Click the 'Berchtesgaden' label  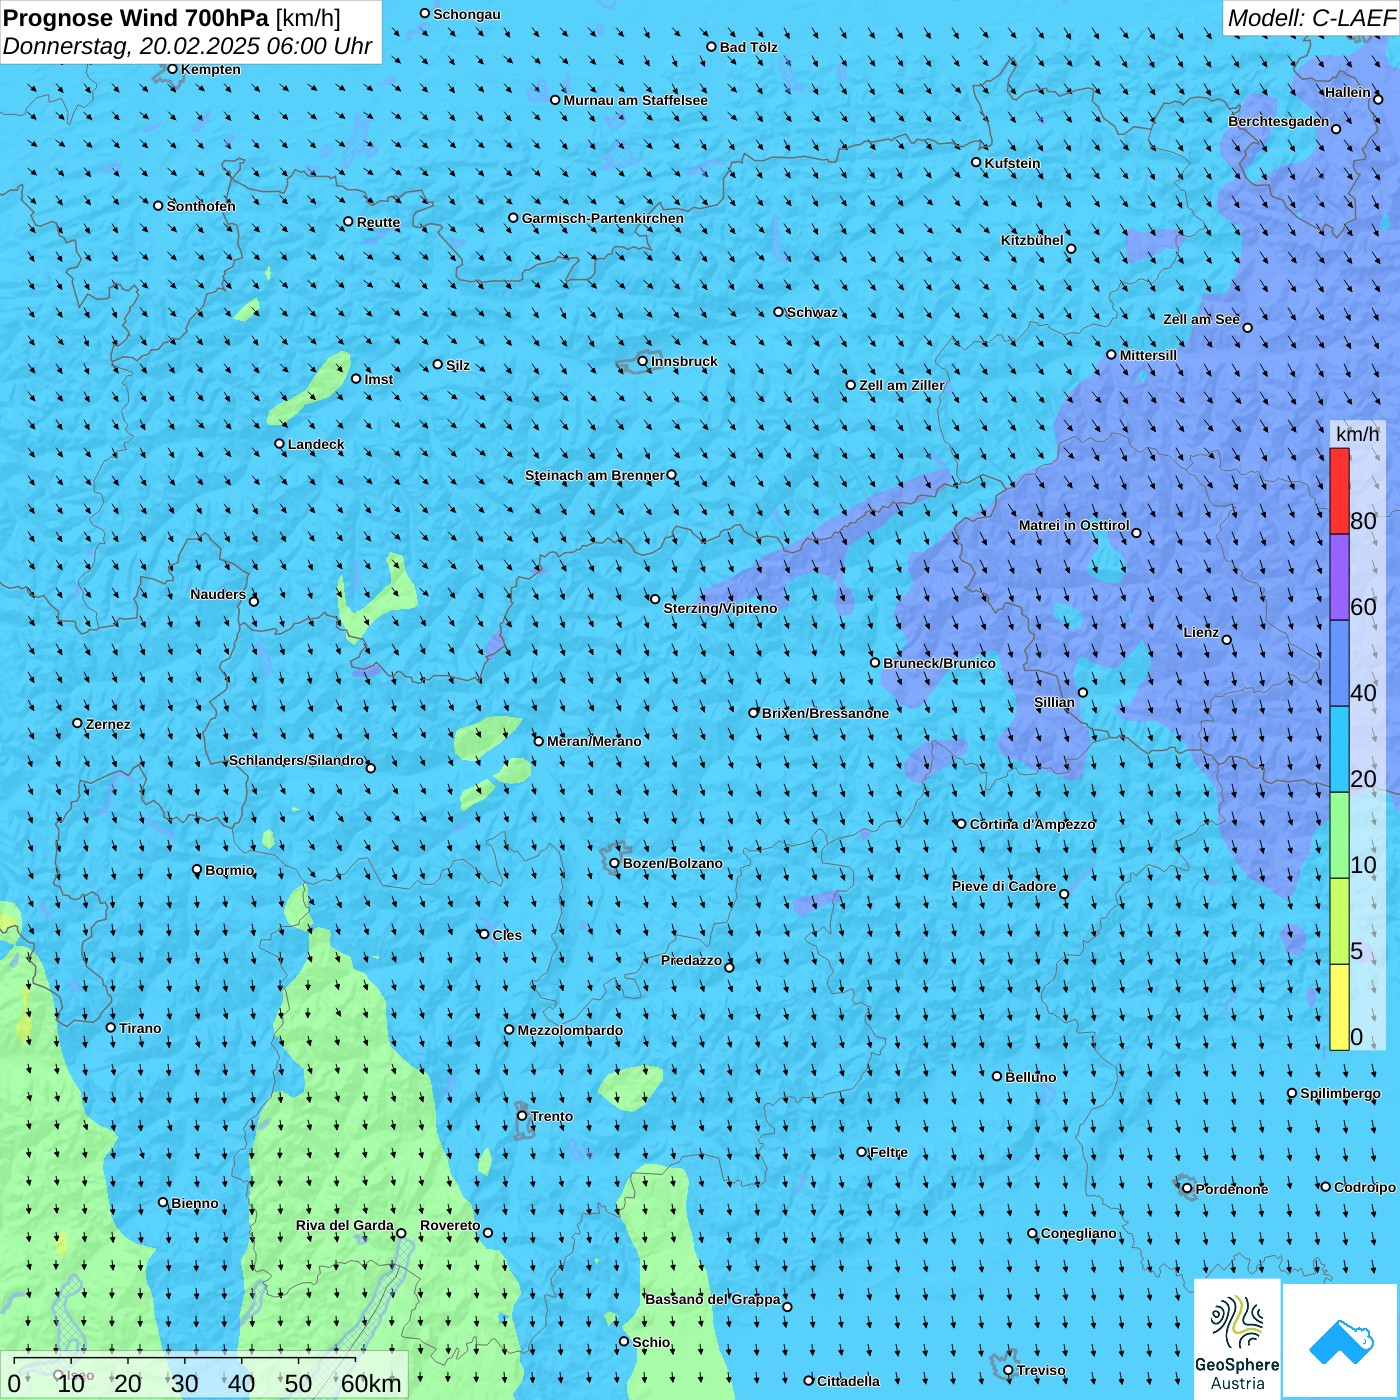click(1279, 121)
